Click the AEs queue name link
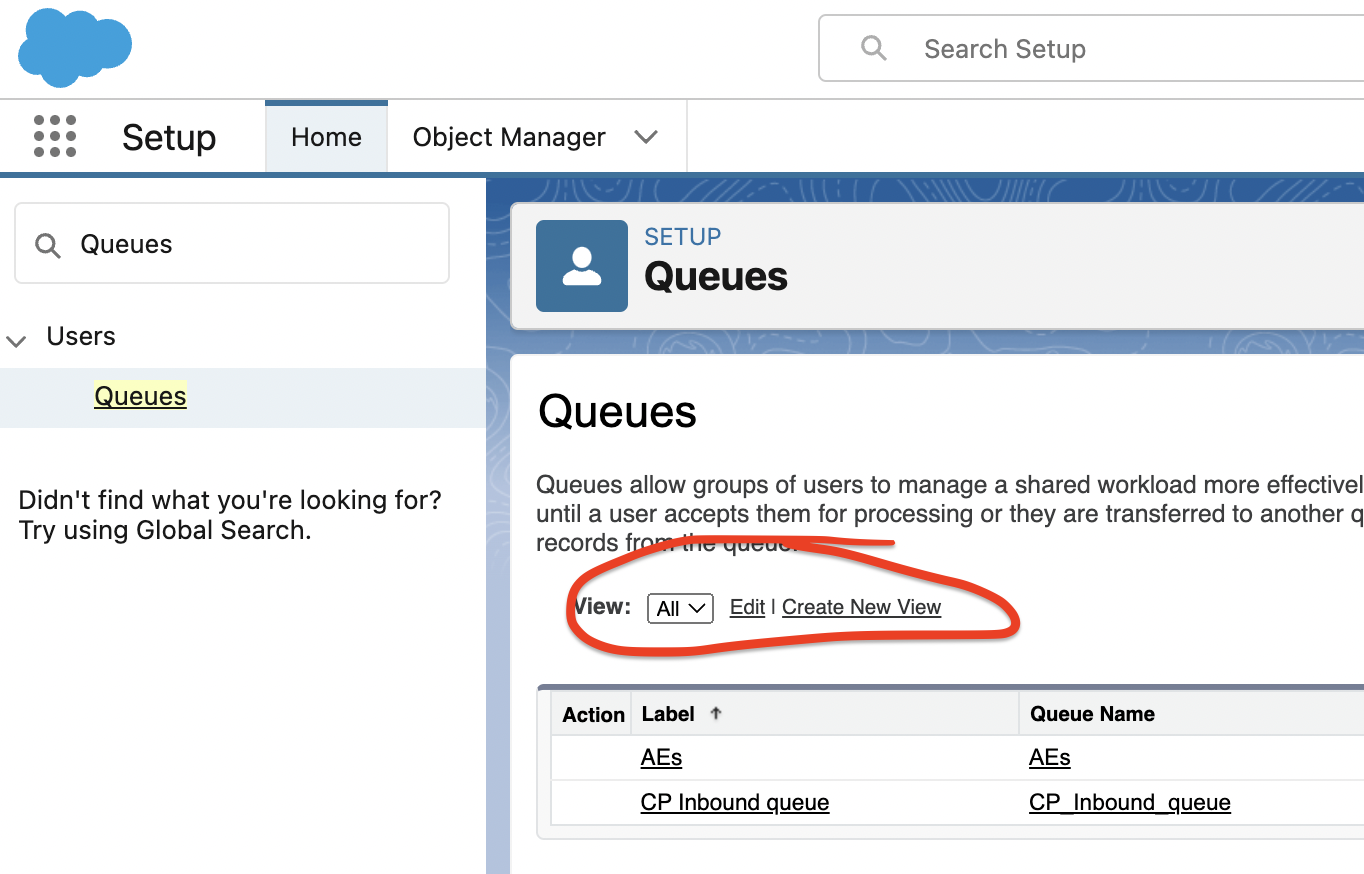This screenshot has height=874, width=1364. click(x=1049, y=758)
